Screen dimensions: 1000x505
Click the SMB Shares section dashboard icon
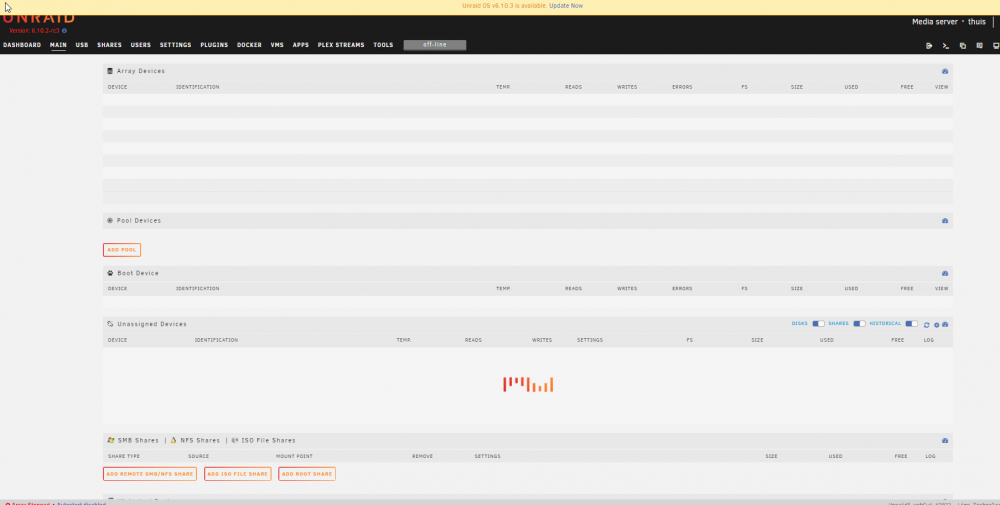[945, 441]
